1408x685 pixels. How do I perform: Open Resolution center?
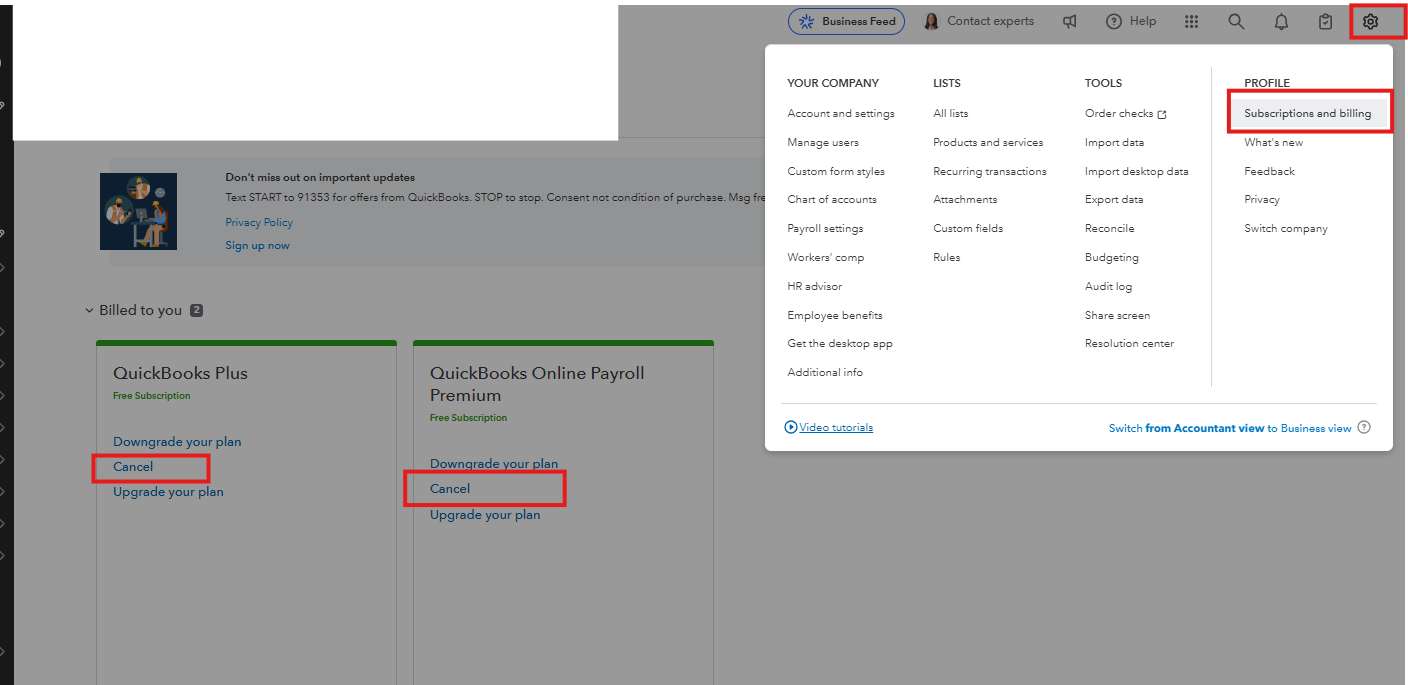(x=1130, y=343)
